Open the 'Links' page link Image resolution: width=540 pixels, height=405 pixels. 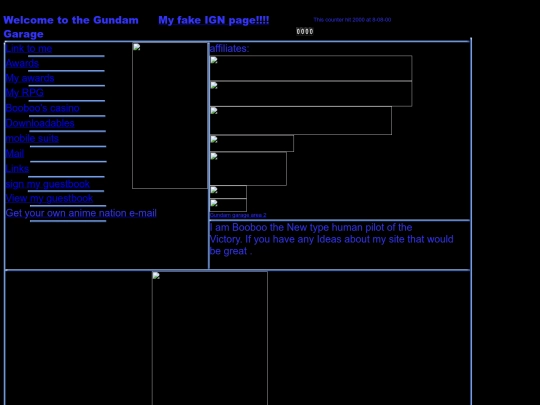[x=17, y=169]
